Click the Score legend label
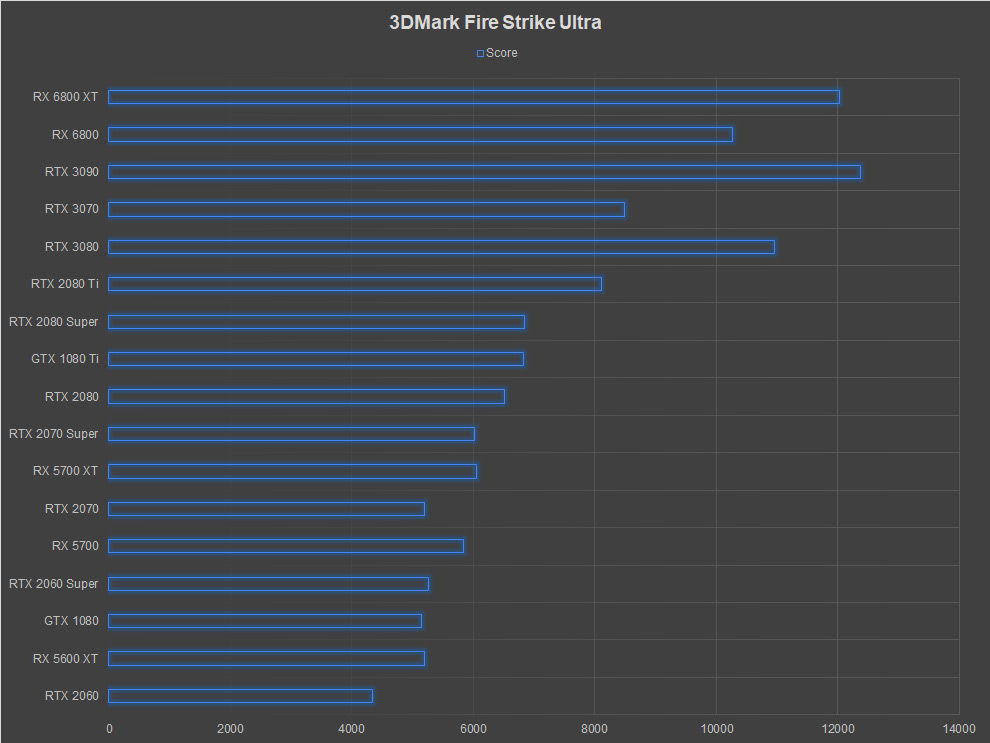This screenshot has height=743, width=990. (x=502, y=53)
